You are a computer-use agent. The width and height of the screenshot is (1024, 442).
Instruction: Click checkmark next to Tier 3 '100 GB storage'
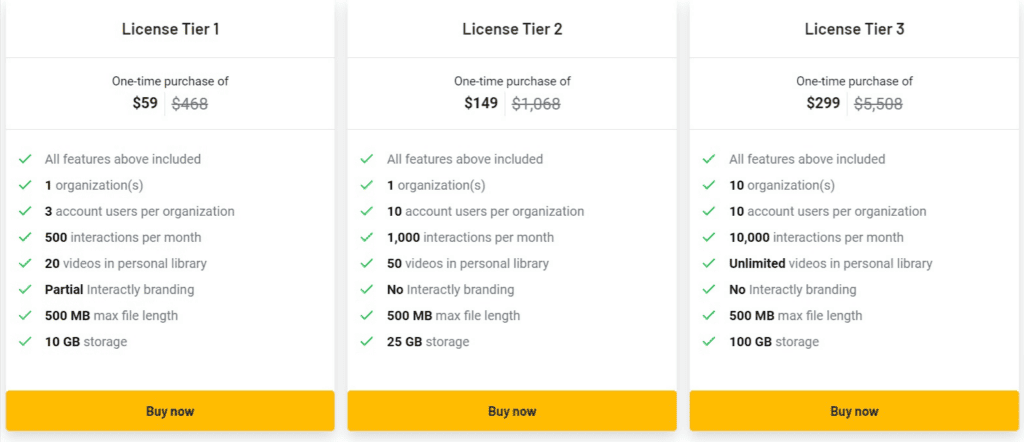(x=709, y=342)
